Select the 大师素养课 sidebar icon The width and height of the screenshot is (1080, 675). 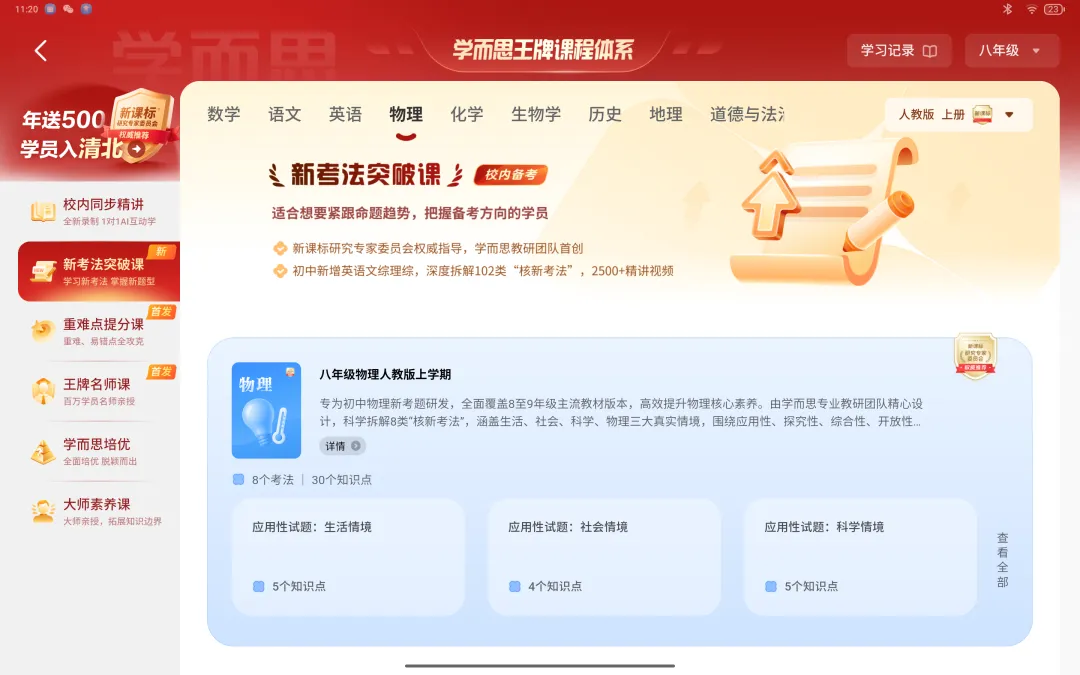pos(43,512)
